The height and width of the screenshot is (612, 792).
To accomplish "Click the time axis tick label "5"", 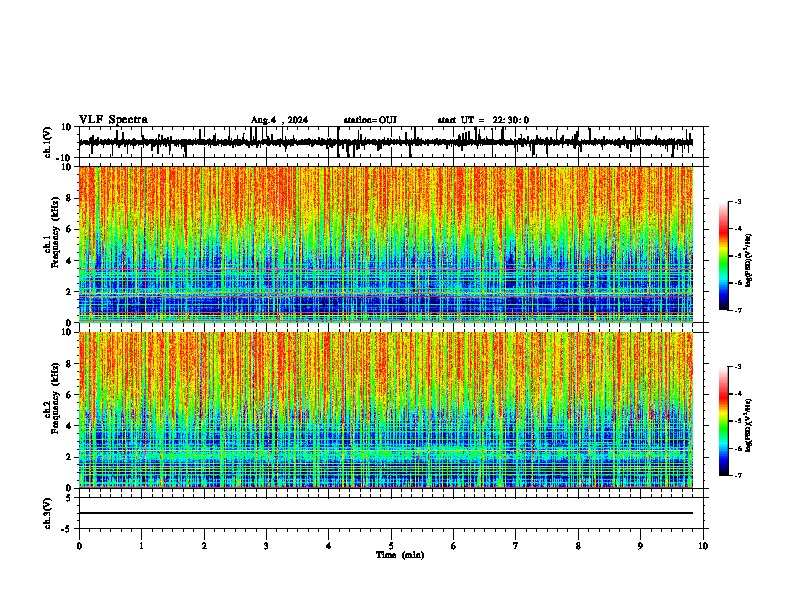I will (391, 546).
